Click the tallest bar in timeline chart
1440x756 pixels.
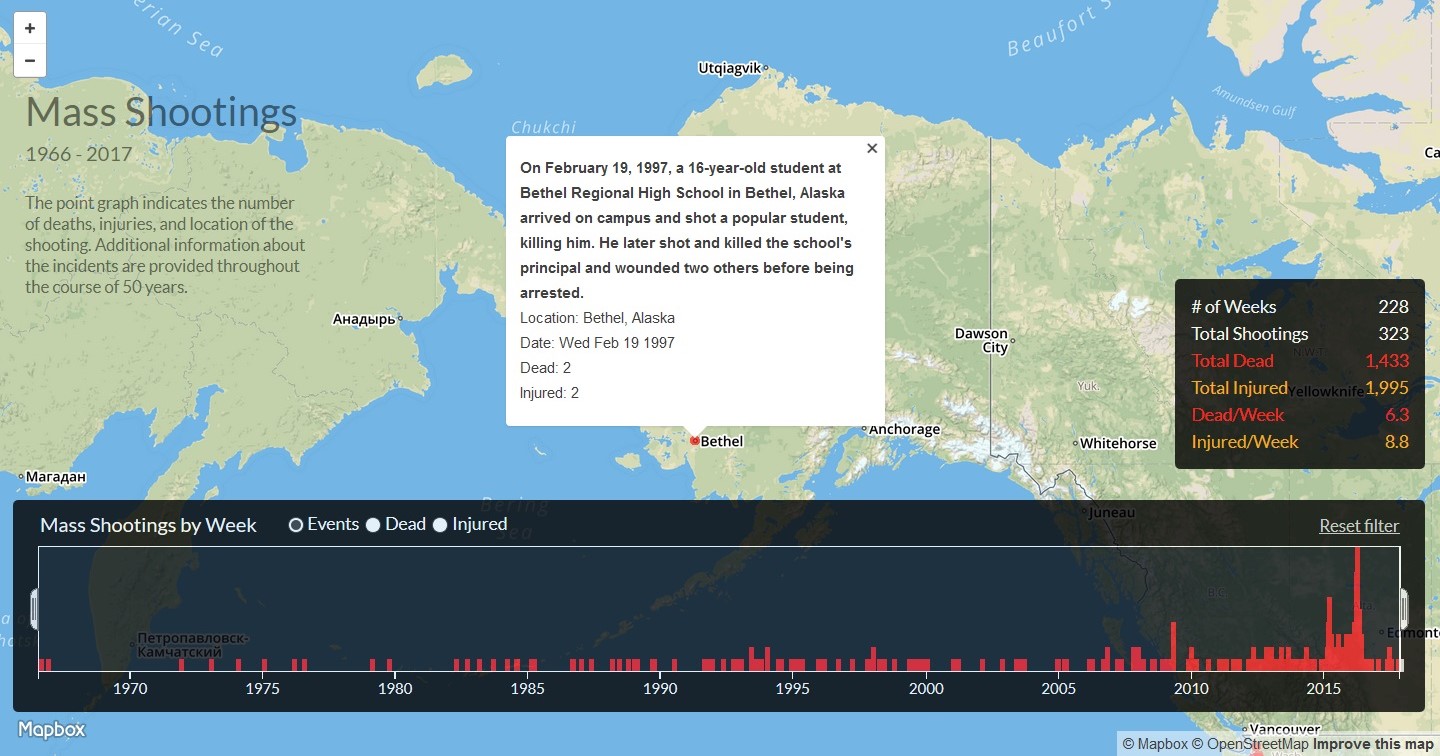click(x=1357, y=609)
